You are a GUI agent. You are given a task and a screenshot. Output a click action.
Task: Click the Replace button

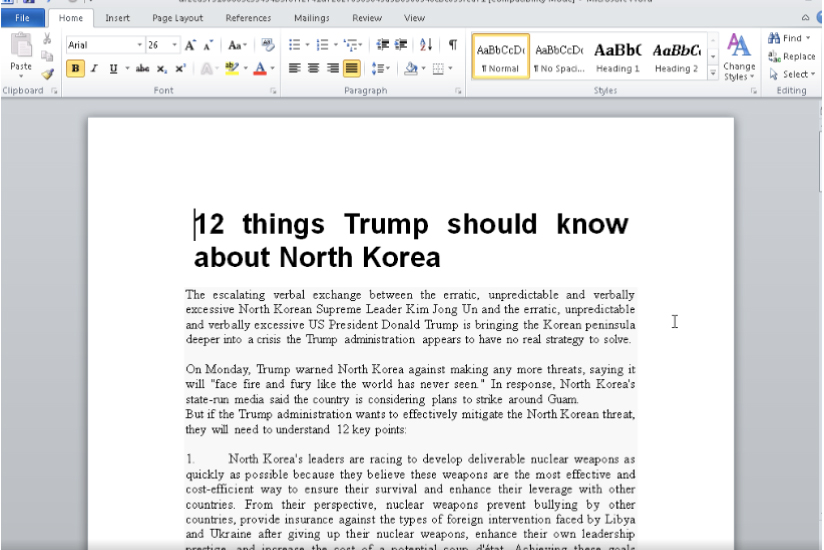tap(791, 56)
